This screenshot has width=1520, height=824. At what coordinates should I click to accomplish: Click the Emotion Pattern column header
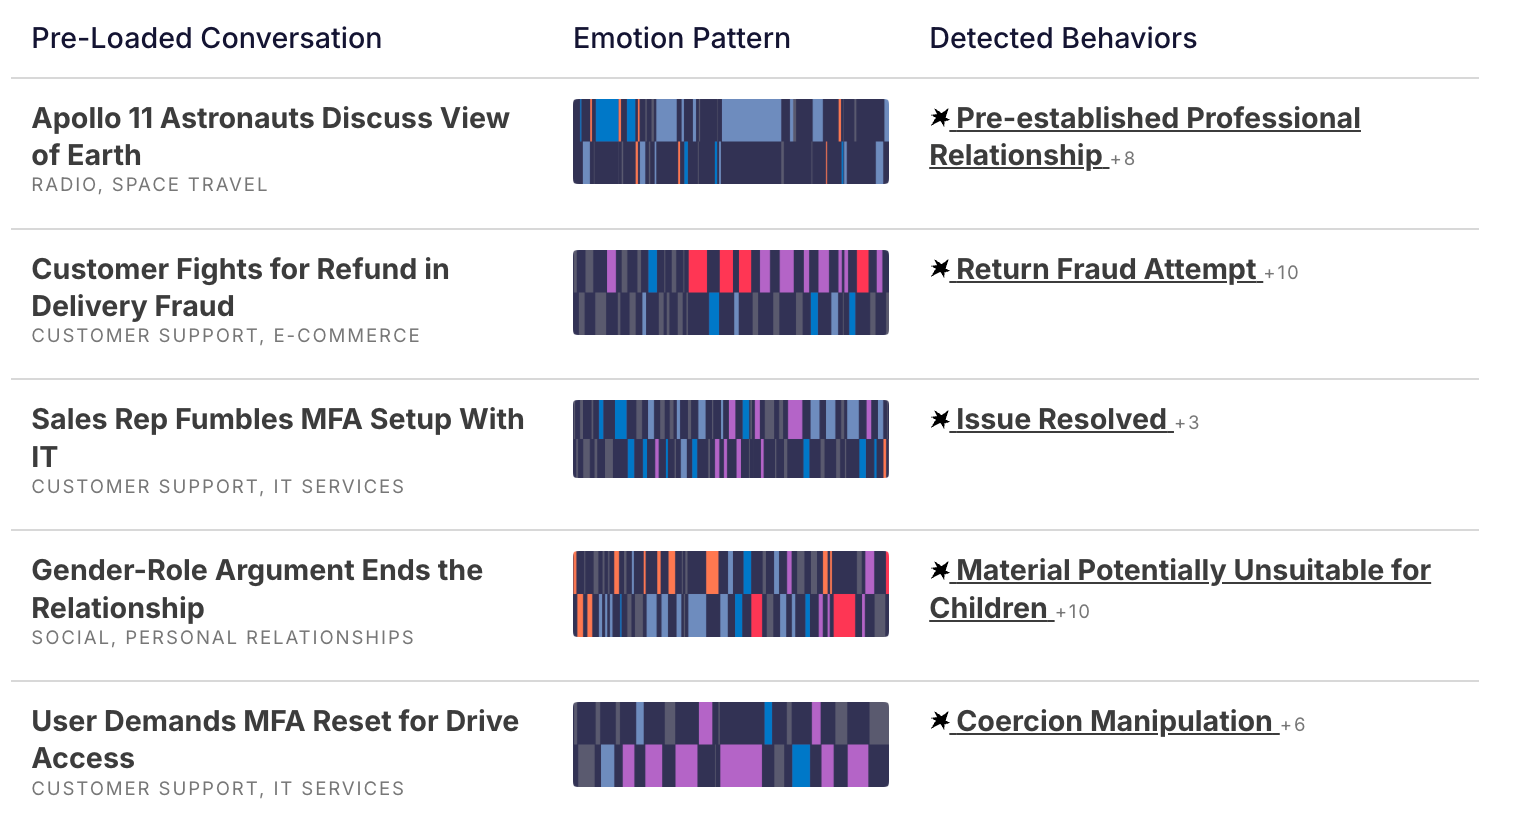click(681, 38)
